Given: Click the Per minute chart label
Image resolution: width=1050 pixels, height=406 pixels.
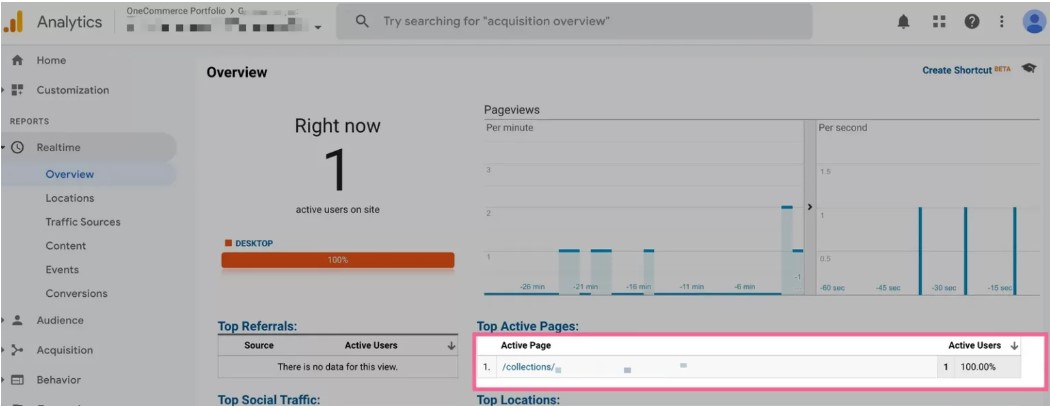Looking at the screenshot, I should [510, 127].
